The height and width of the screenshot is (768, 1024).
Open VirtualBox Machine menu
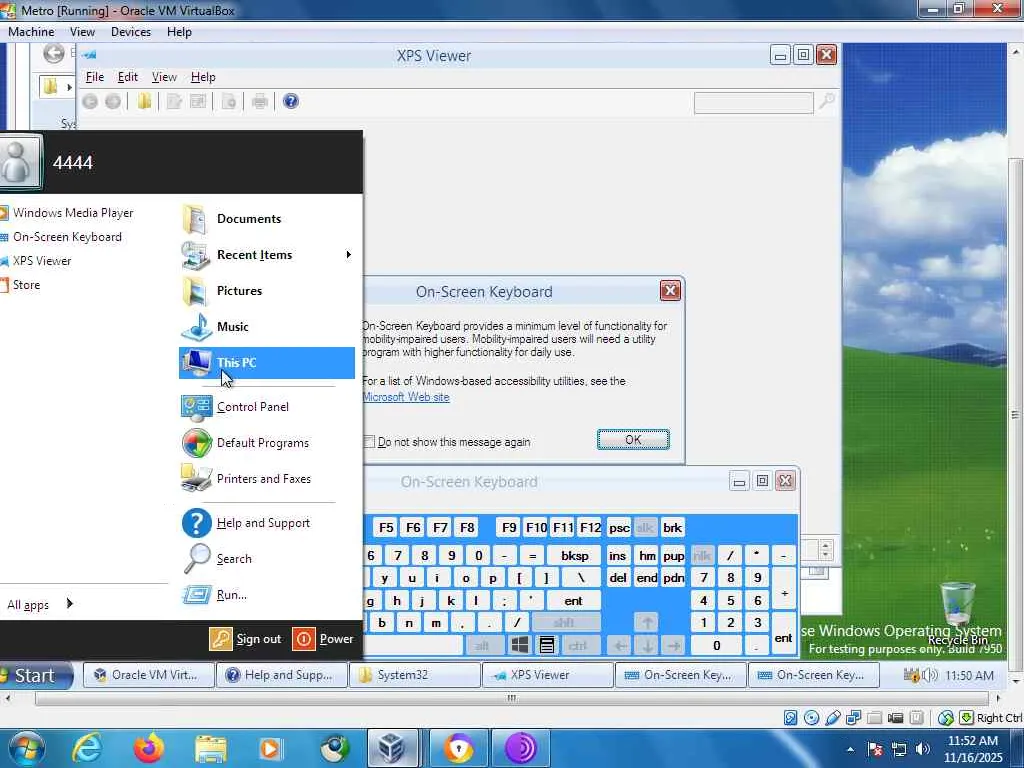31,32
